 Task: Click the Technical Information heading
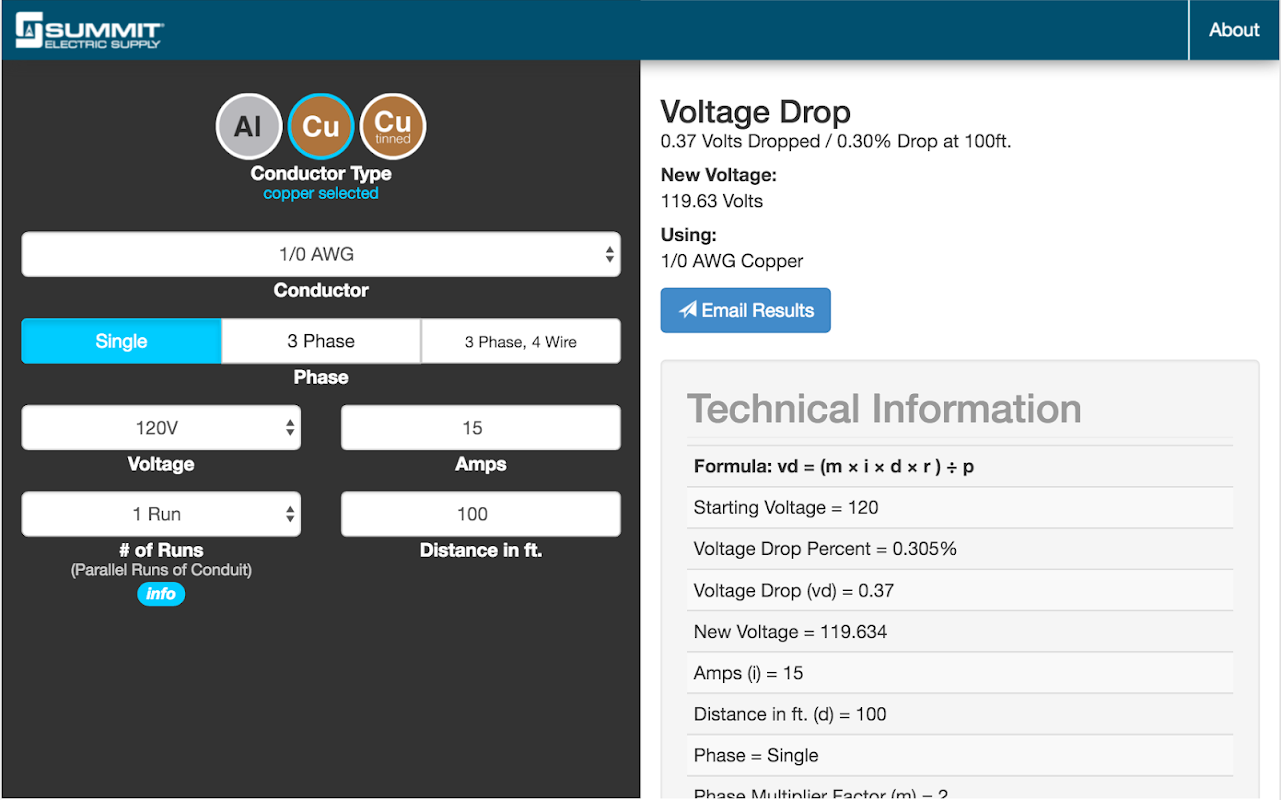tap(884, 409)
